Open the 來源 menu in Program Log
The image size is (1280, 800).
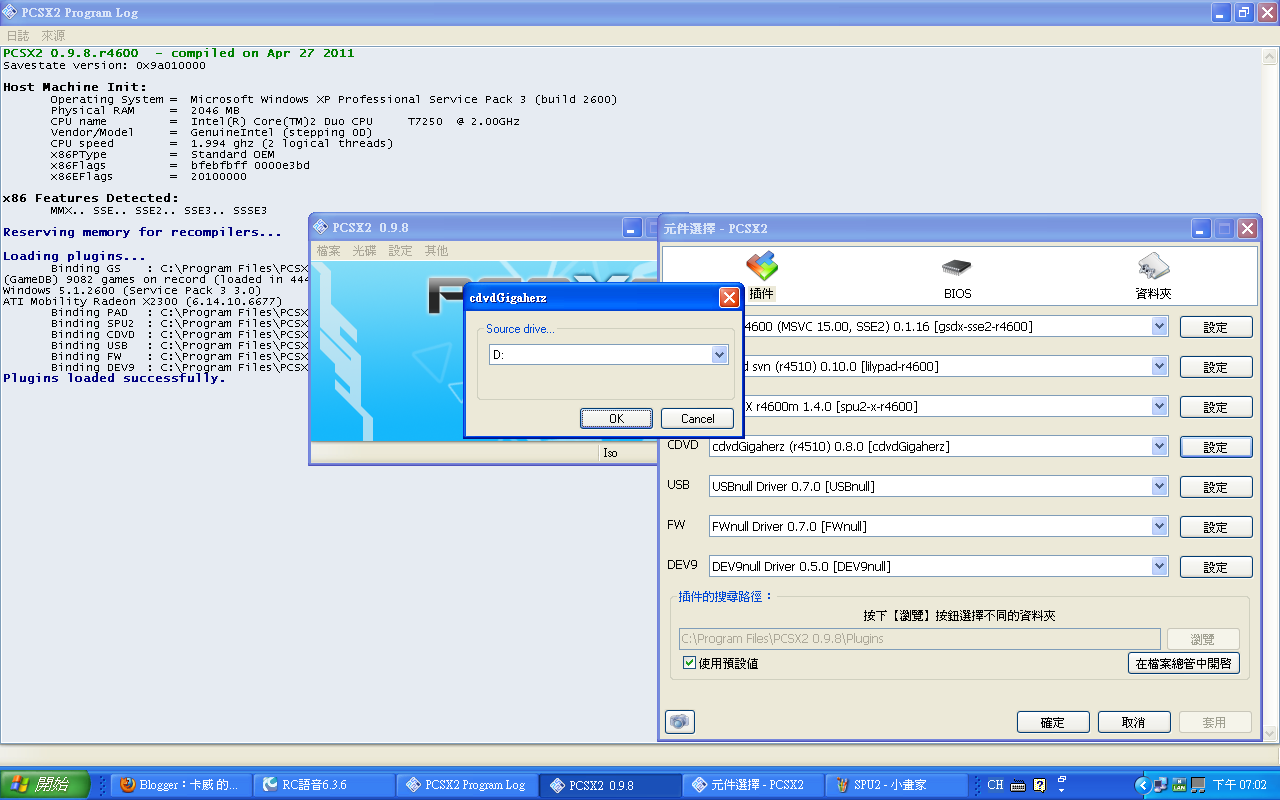(x=53, y=35)
